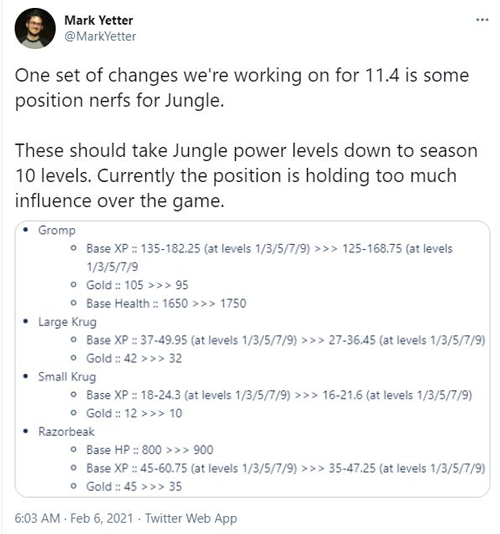Click the Gromp Gold 105 >>> 95 line

point(137,285)
